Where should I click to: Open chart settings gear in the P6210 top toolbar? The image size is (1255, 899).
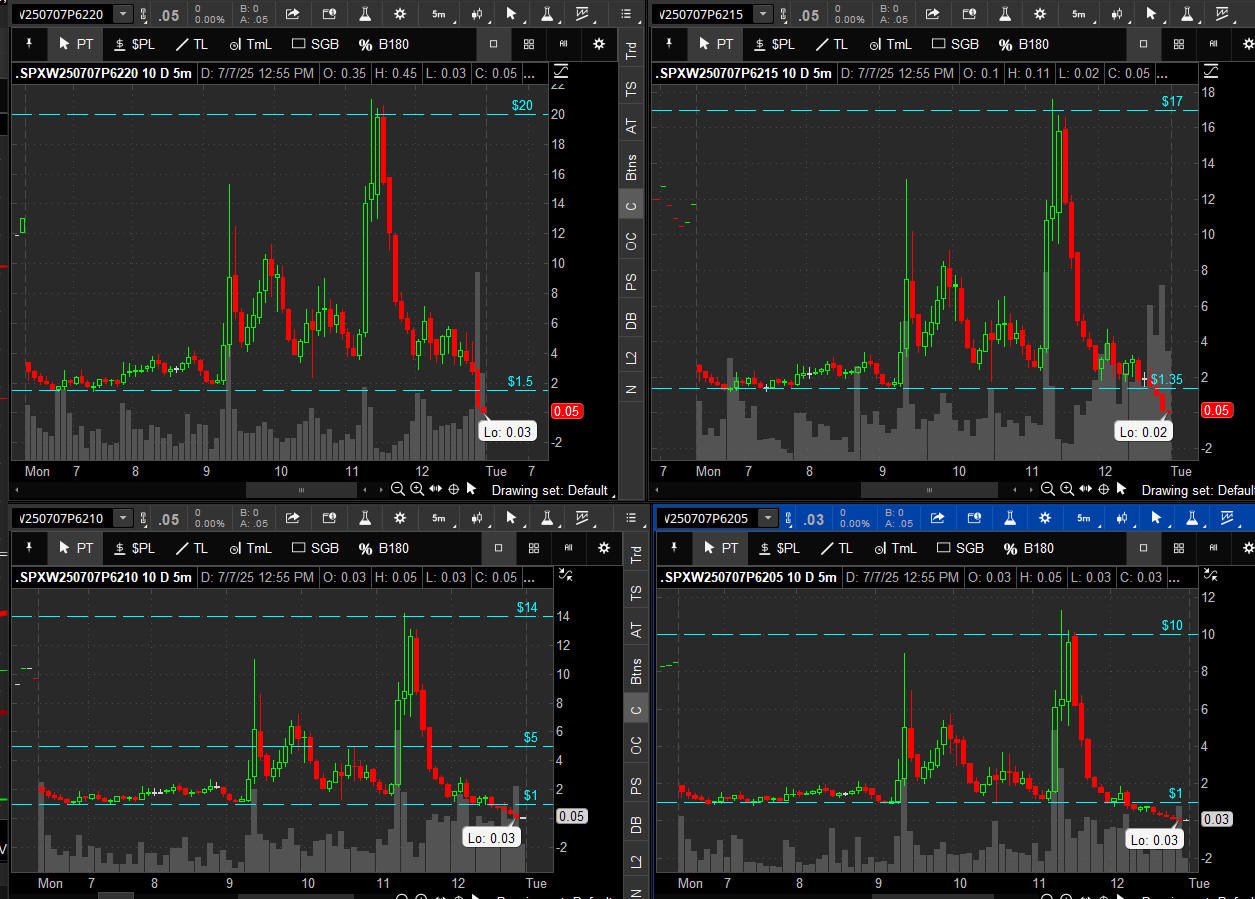[401, 518]
